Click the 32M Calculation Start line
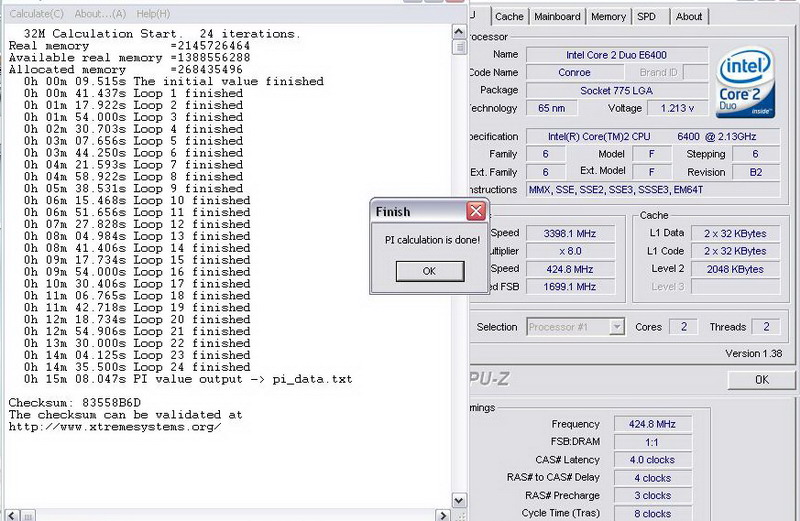This screenshot has width=800, height=521. click(x=162, y=34)
